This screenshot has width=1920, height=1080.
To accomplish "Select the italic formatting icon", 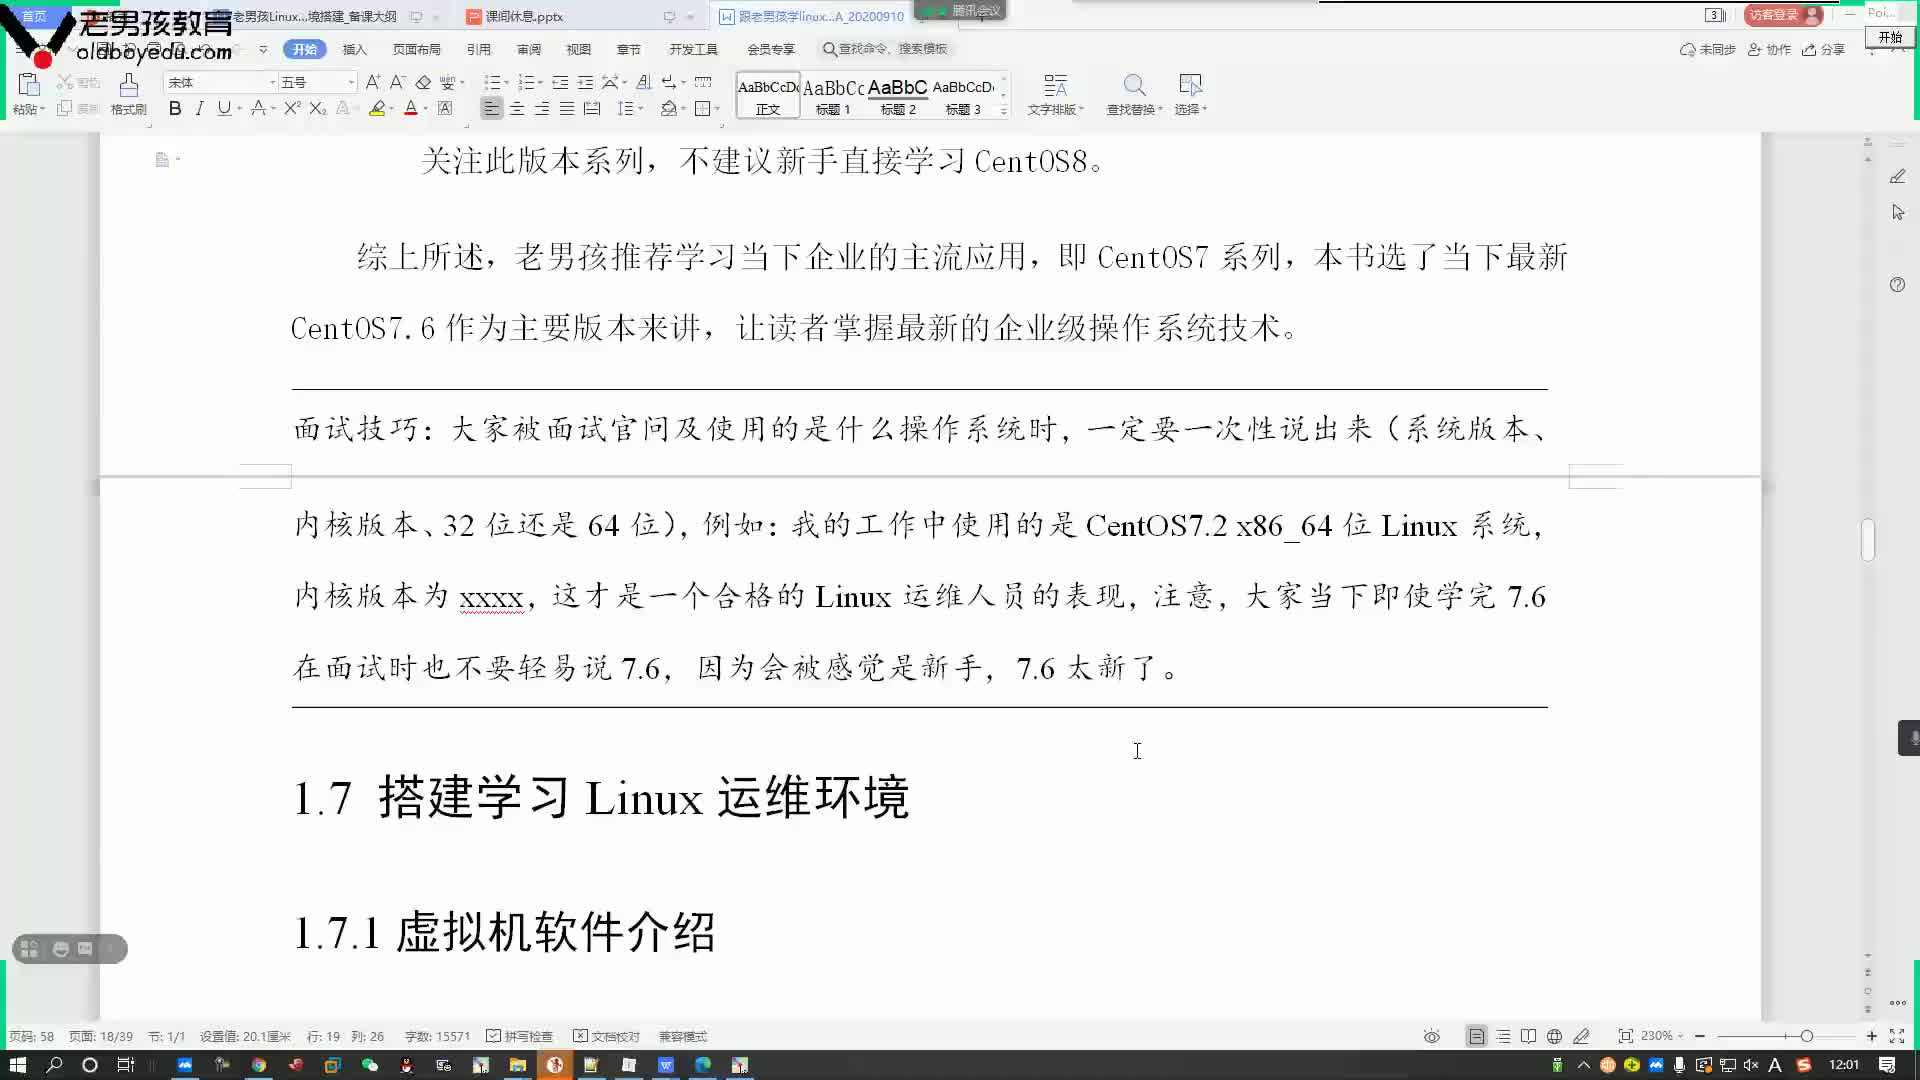I will tap(198, 109).
